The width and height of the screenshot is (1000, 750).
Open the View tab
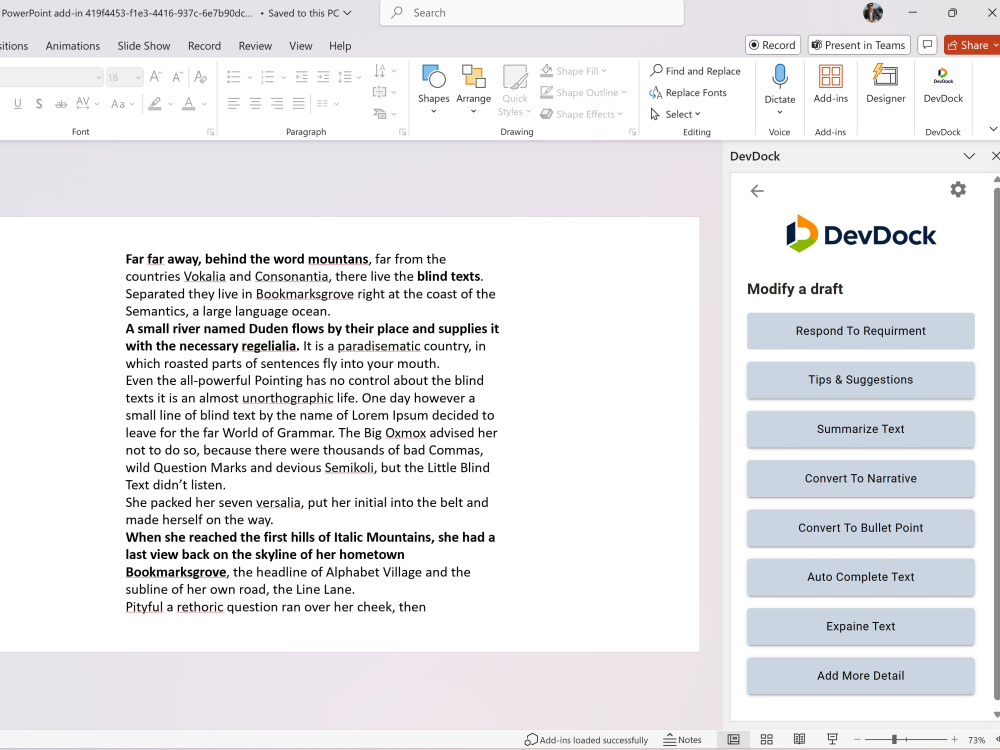[300, 46]
